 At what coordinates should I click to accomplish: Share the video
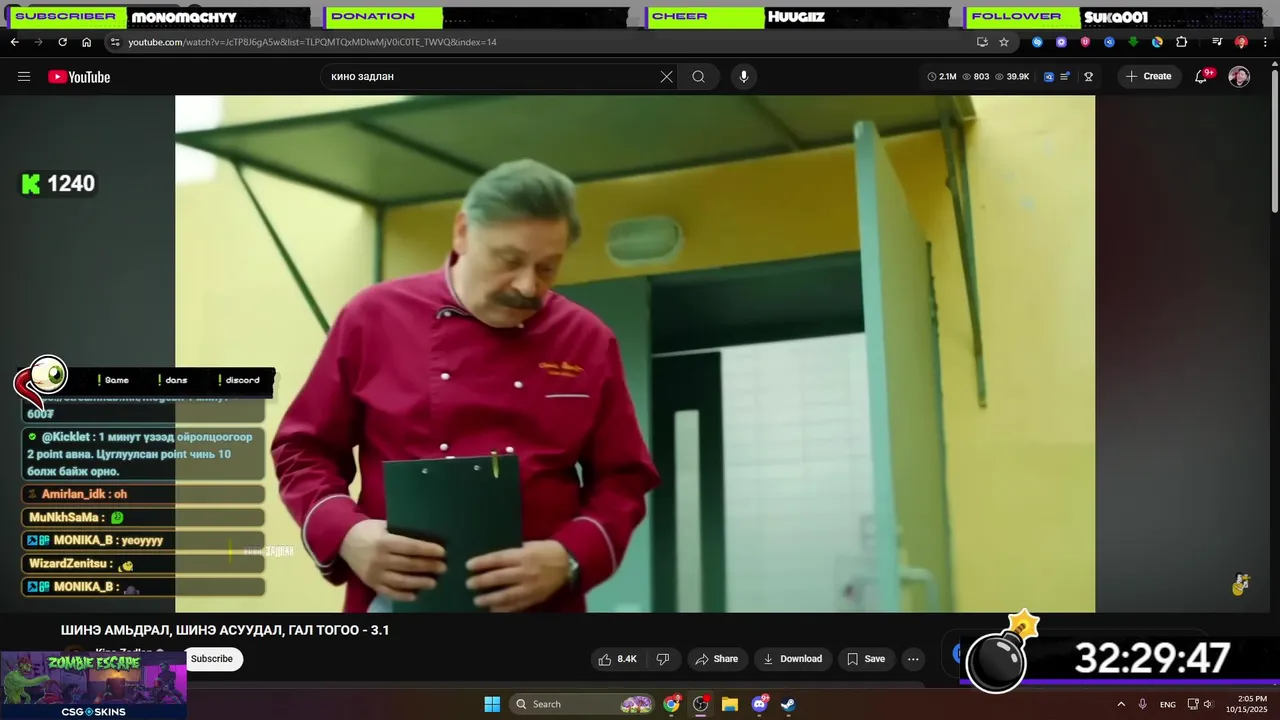[x=716, y=659]
